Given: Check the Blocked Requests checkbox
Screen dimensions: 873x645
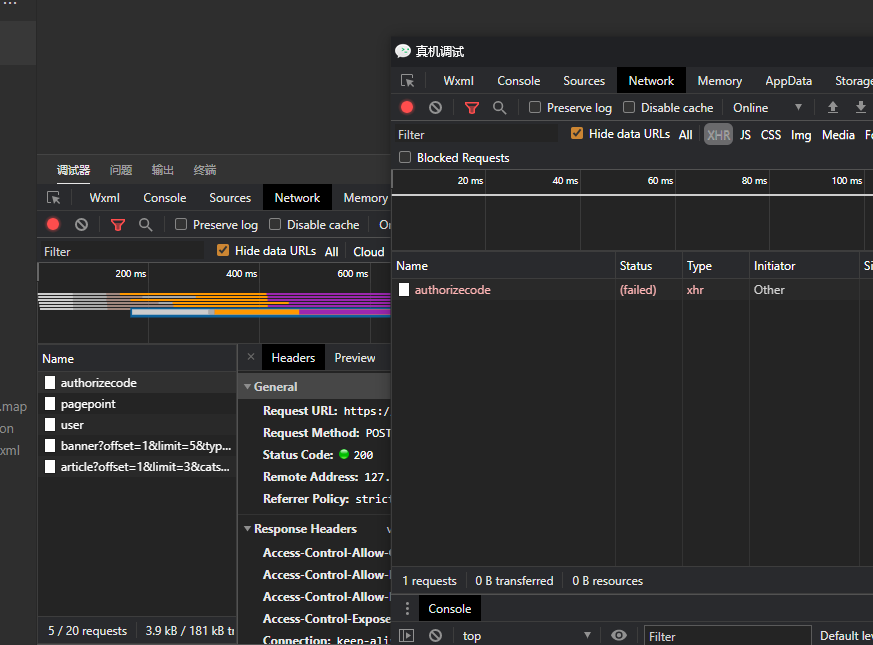Looking at the screenshot, I should 405,158.
